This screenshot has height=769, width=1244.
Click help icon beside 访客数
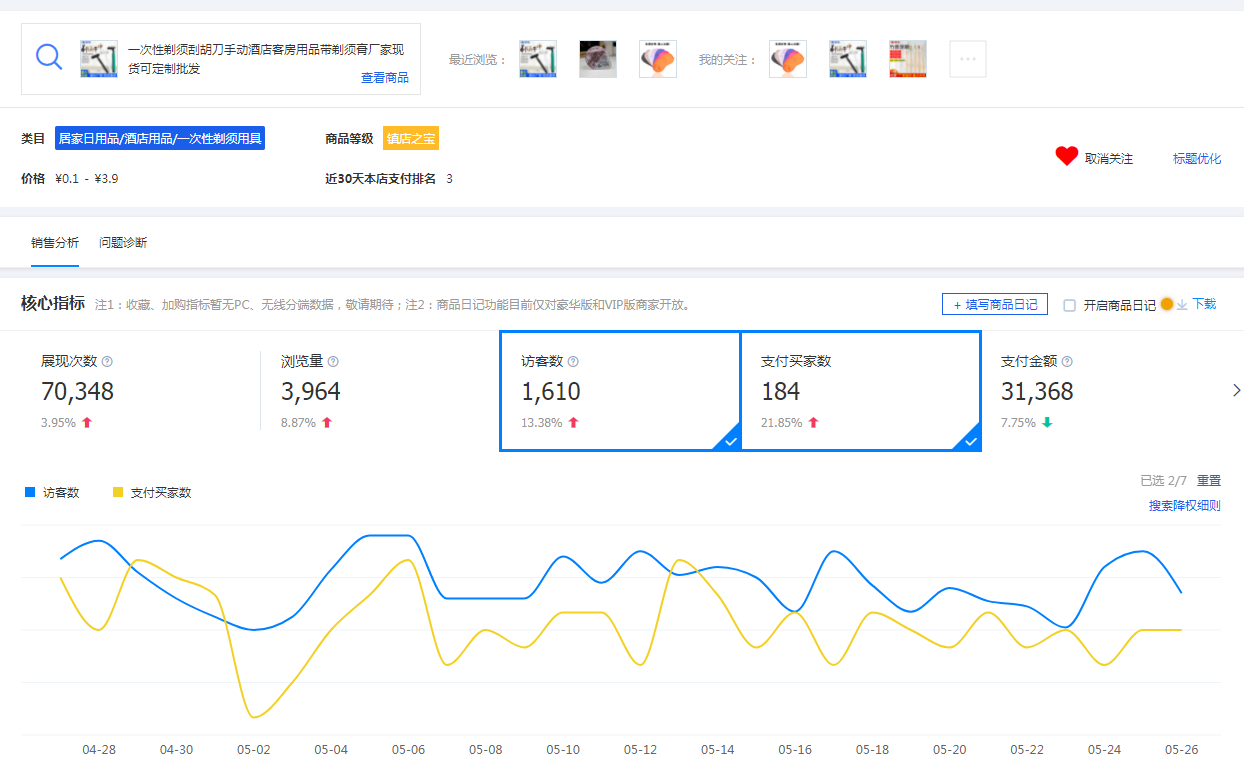click(573, 362)
